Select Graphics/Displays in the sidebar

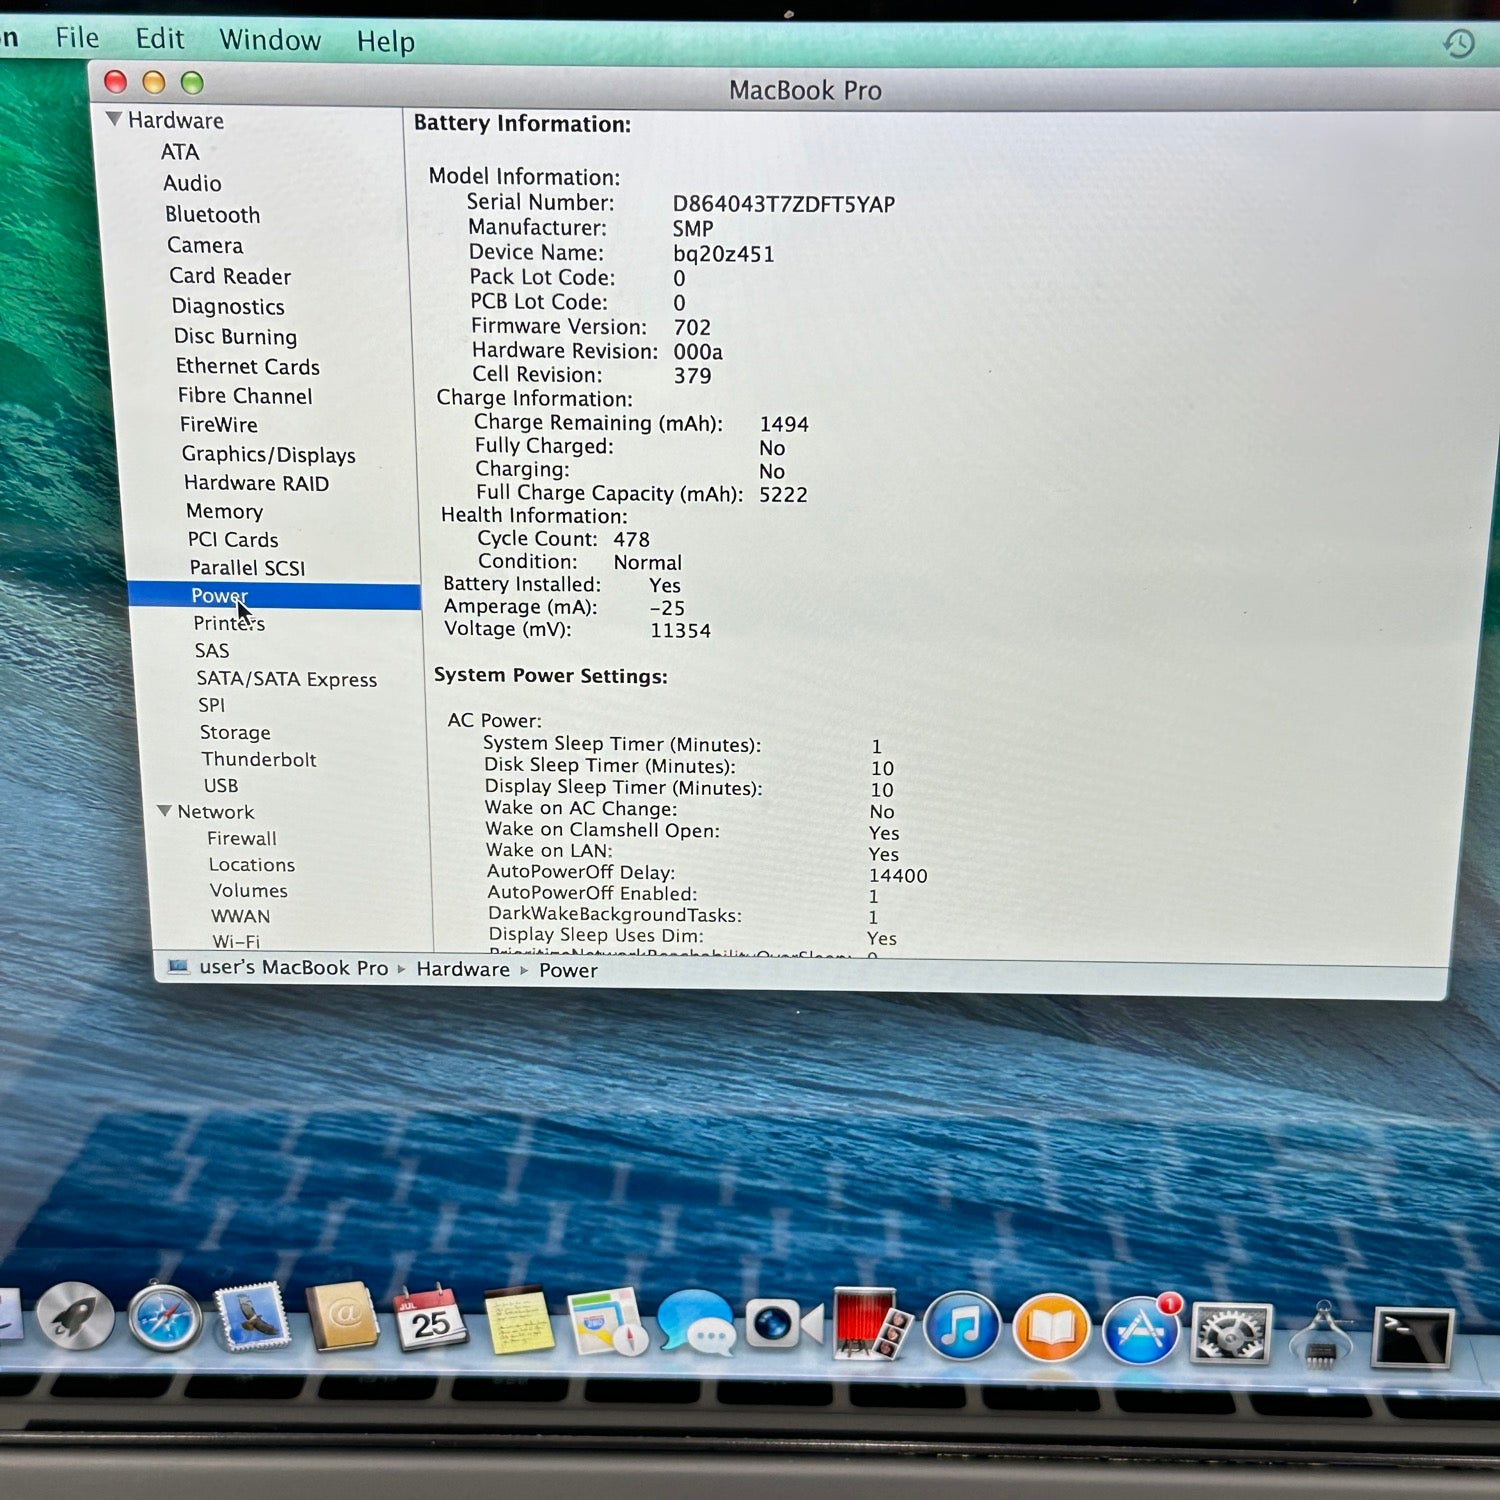coord(269,454)
